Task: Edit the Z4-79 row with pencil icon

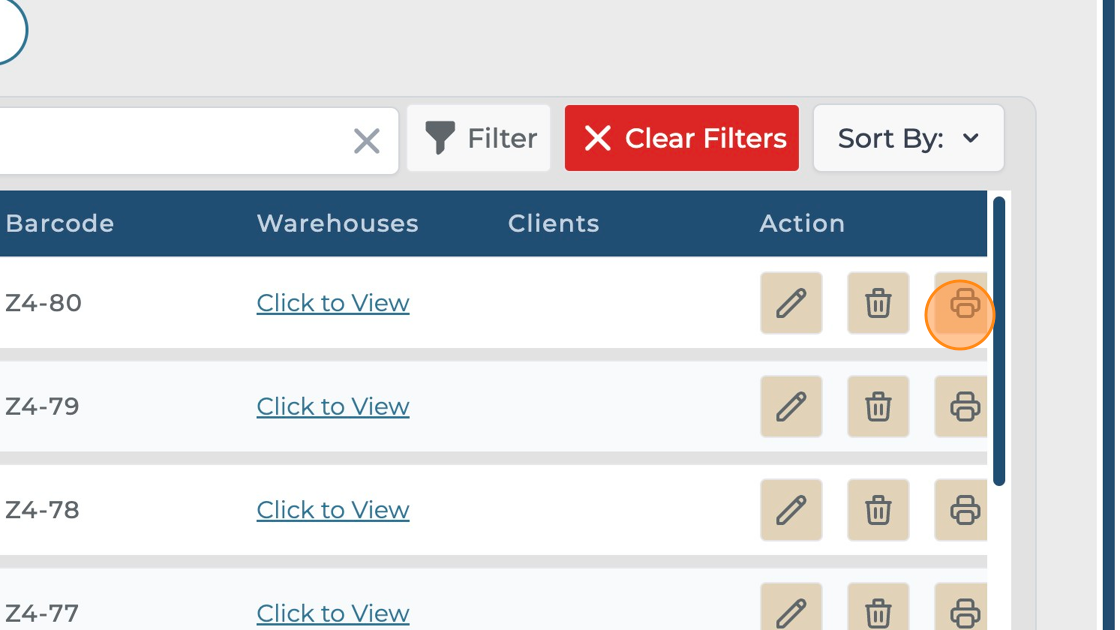Action: point(791,406)
